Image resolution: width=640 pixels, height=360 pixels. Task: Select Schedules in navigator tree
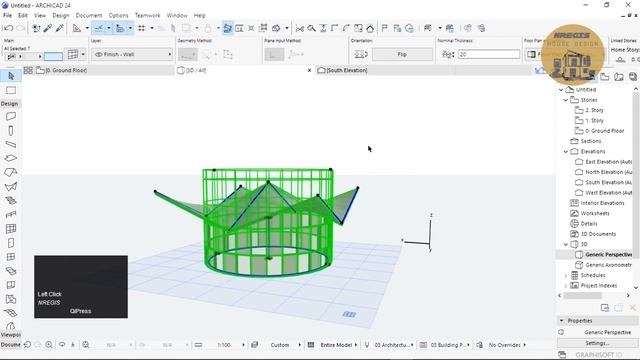[593, 275]
